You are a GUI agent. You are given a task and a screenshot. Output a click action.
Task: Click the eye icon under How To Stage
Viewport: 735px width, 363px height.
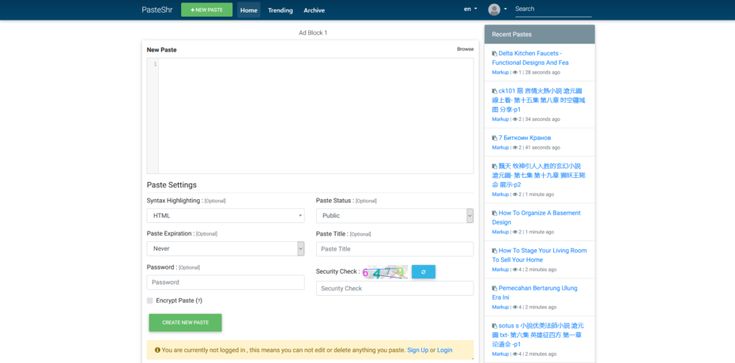515,269
